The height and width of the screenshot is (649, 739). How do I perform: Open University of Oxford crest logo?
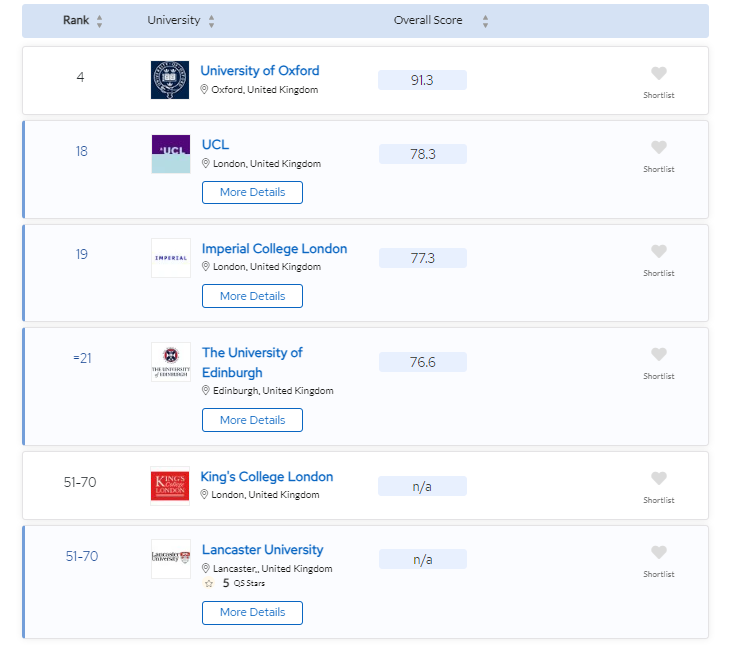point(170,80)
